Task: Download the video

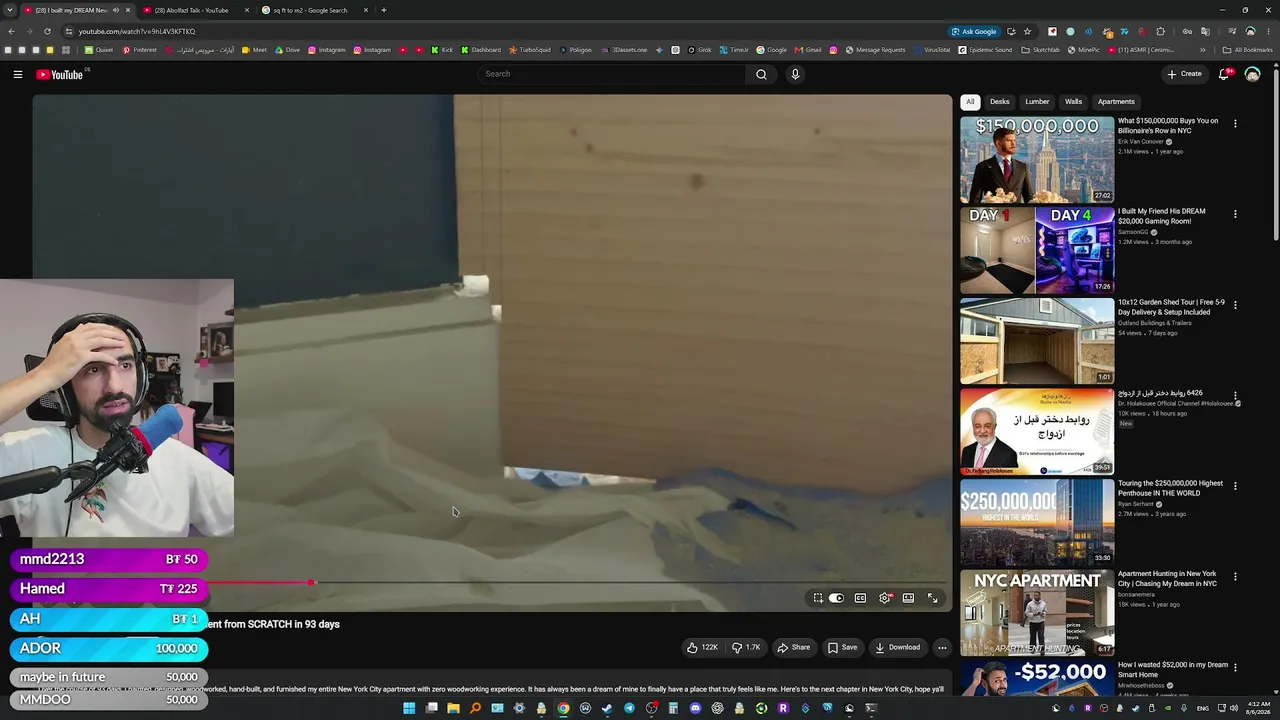Action: click(897, 647)
